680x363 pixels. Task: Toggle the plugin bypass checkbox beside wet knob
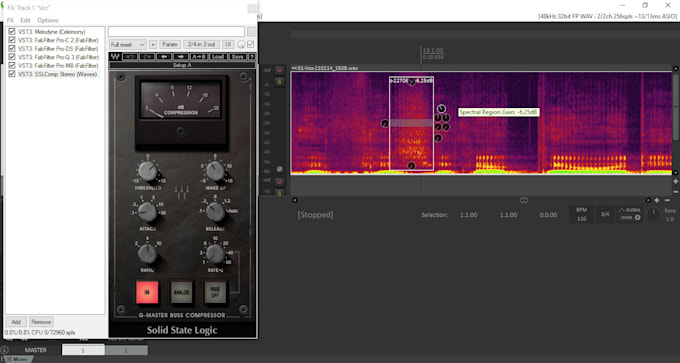tap(251, 44)
